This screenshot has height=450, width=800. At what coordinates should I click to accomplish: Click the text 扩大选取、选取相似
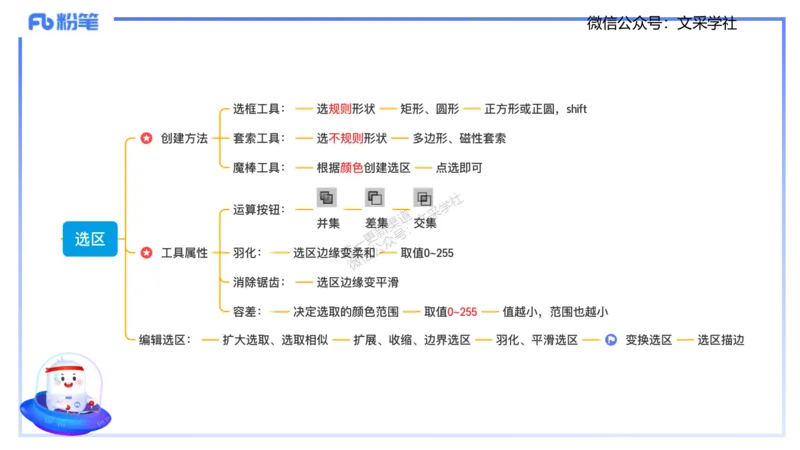276,340
